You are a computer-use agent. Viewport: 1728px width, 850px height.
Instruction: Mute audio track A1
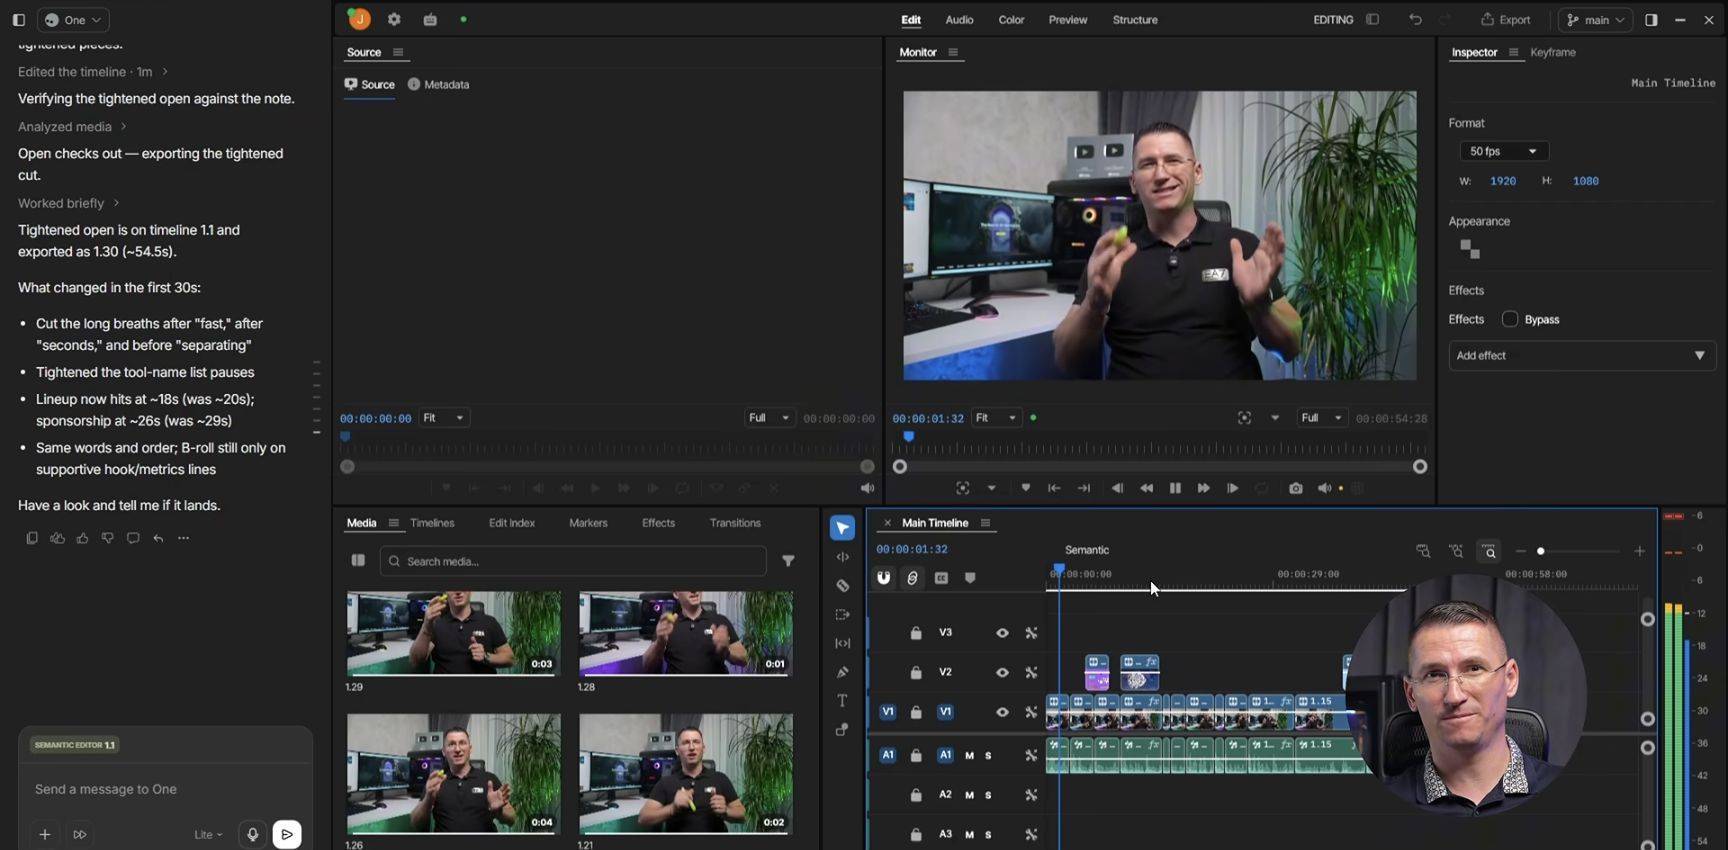click(x=969, y=756)
